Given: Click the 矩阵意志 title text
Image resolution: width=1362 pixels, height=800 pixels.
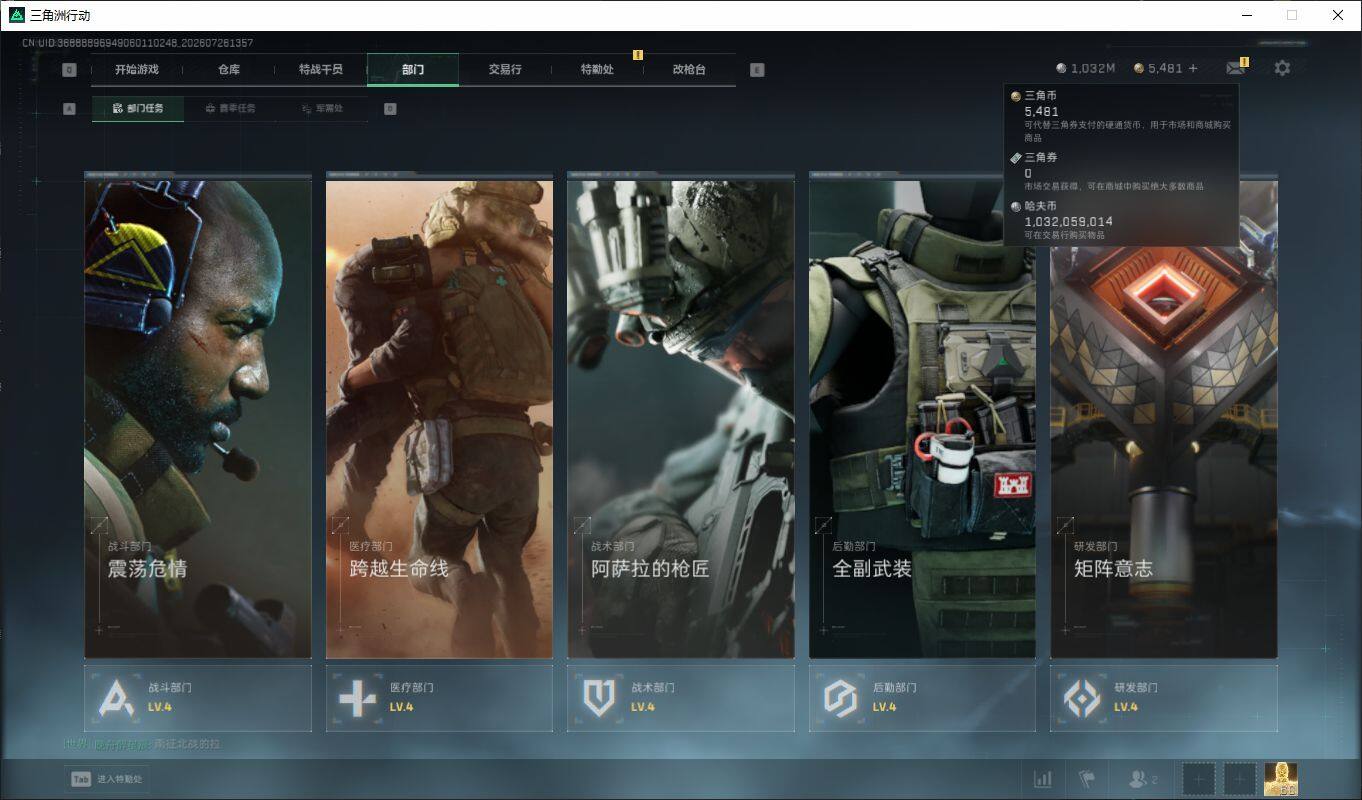Looking at the screenshot, I should [x=1113, y=569].
